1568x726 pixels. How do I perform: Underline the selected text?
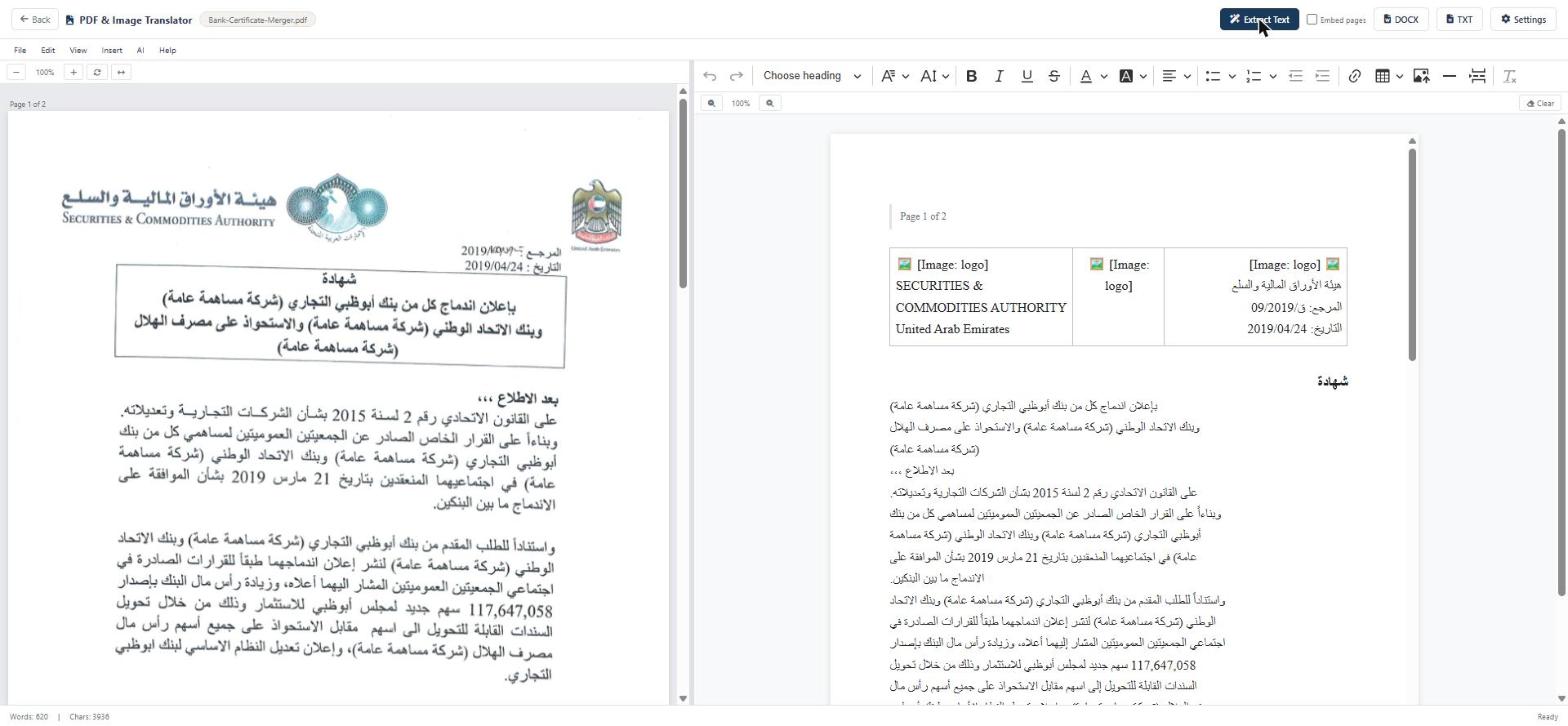(x=1026, y=76)
